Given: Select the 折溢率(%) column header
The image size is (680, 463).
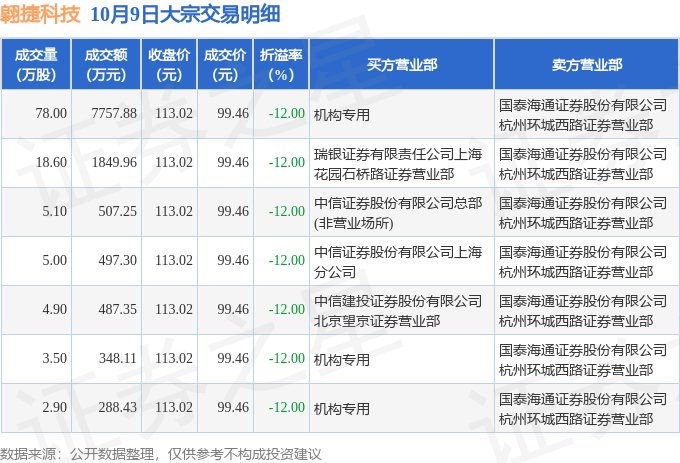Looking at the screenshot, I should pyautogui.click(x=281, y=65).
